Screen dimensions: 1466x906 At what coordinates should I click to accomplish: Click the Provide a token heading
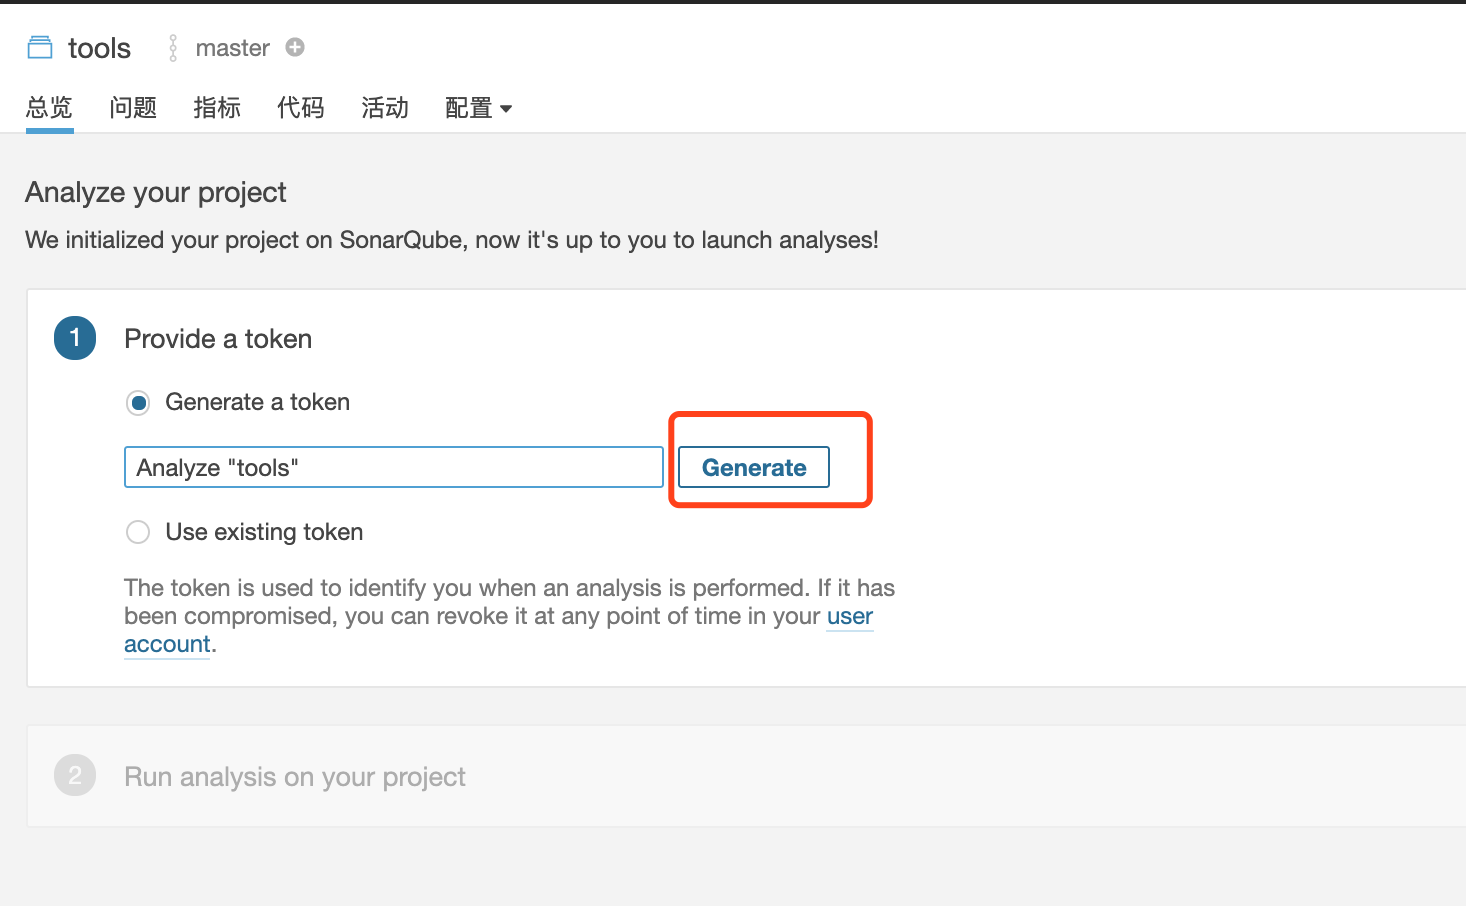pyautogui.click(x=218, y=339)
